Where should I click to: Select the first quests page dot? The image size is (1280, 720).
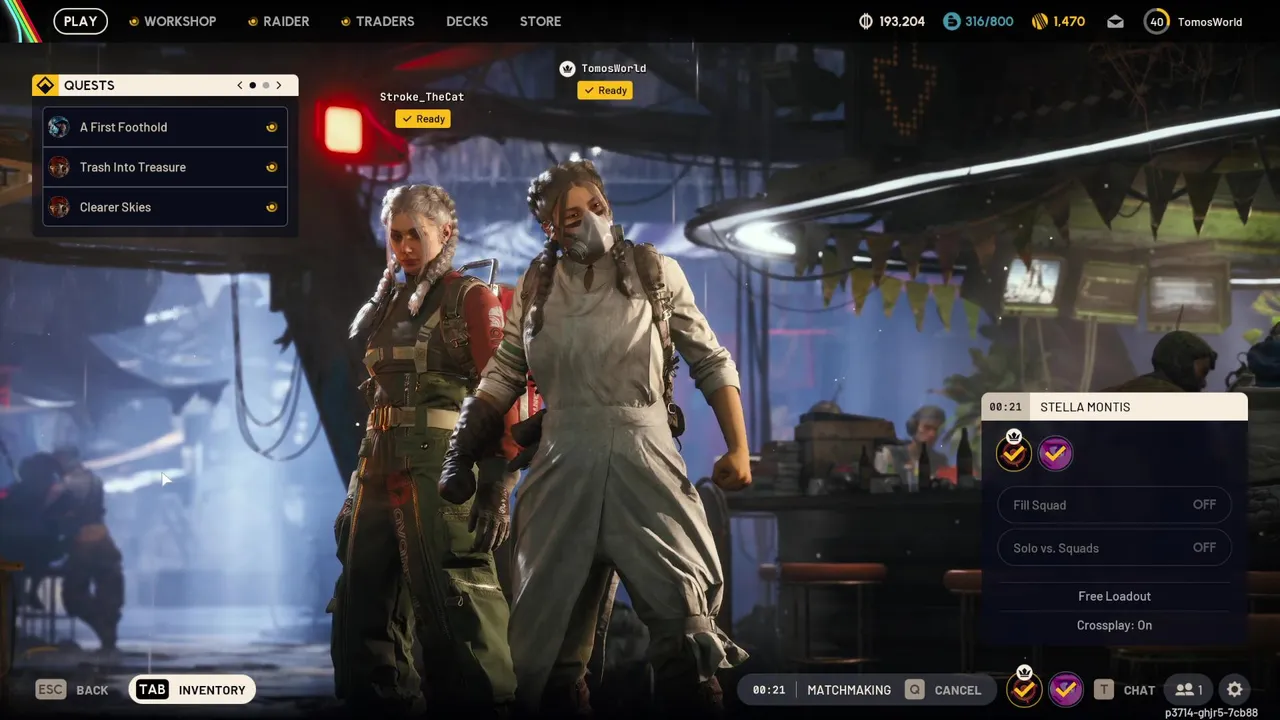point(253,85)
